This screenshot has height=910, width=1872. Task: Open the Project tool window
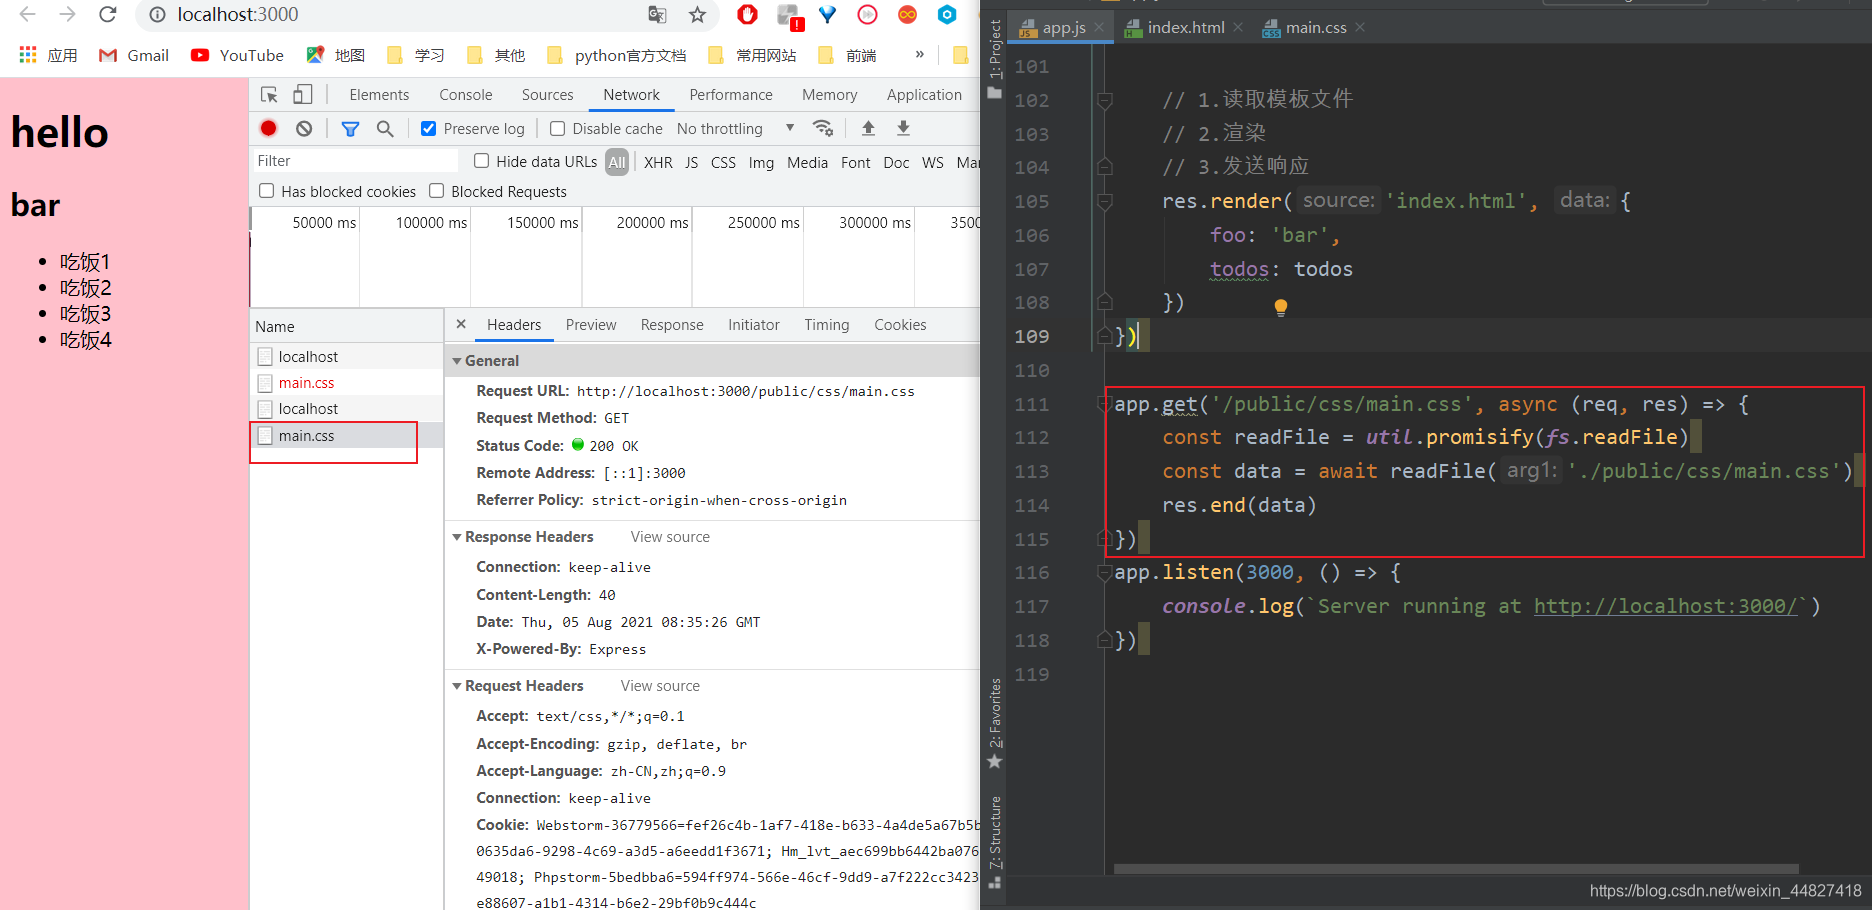click(994, 58)
